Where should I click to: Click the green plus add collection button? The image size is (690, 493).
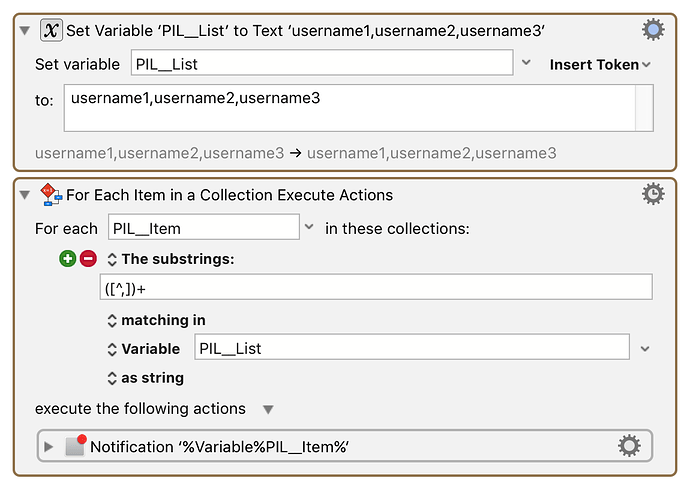(68, 259)
